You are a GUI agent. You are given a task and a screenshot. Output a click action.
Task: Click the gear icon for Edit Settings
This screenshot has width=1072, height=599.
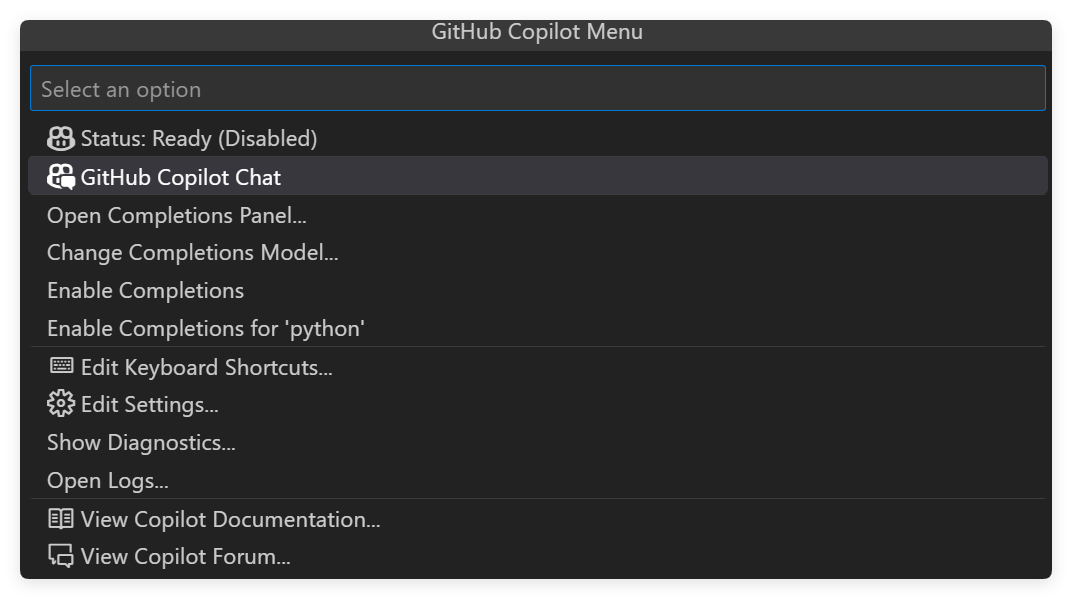[x=61, y=404]
